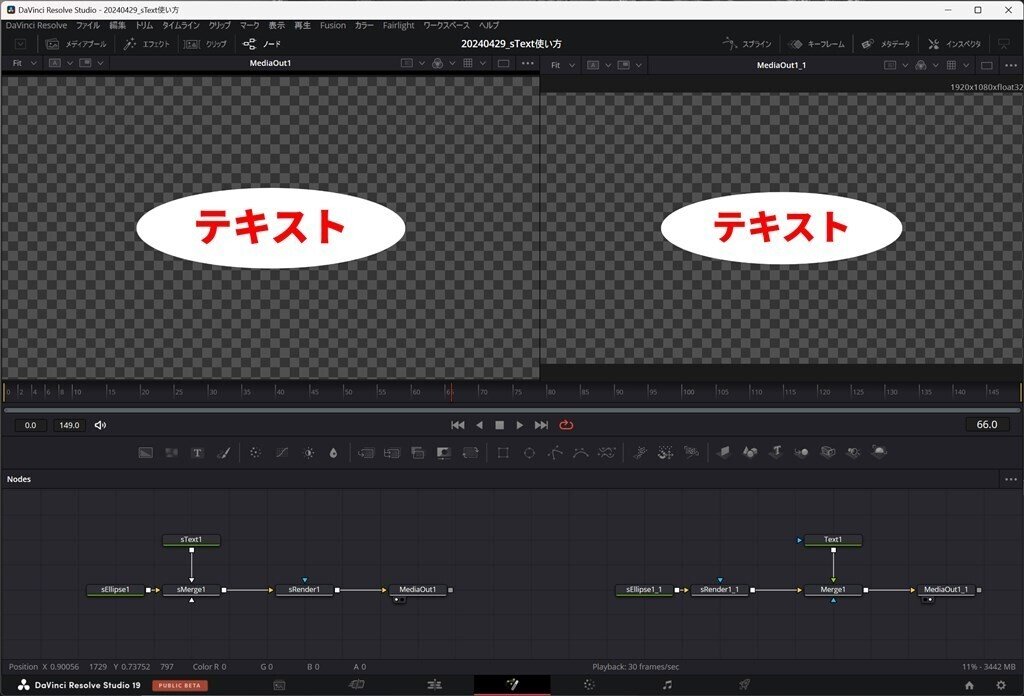The height and width of the screenshot is (696, 1024).
Task: Open the Fairlight menu
Action: click(398, 25)
